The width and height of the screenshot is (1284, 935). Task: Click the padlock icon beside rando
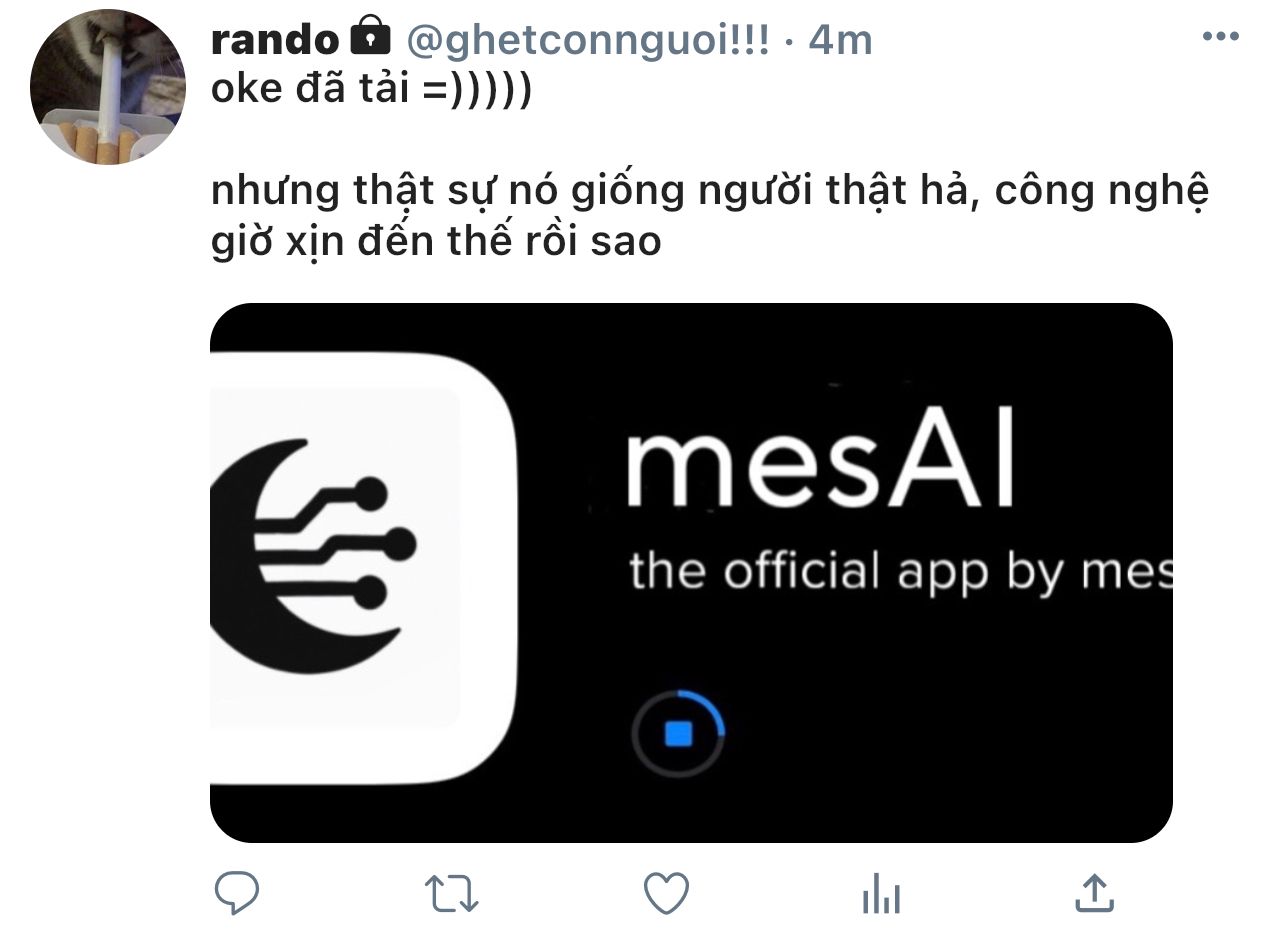point(370,38)
